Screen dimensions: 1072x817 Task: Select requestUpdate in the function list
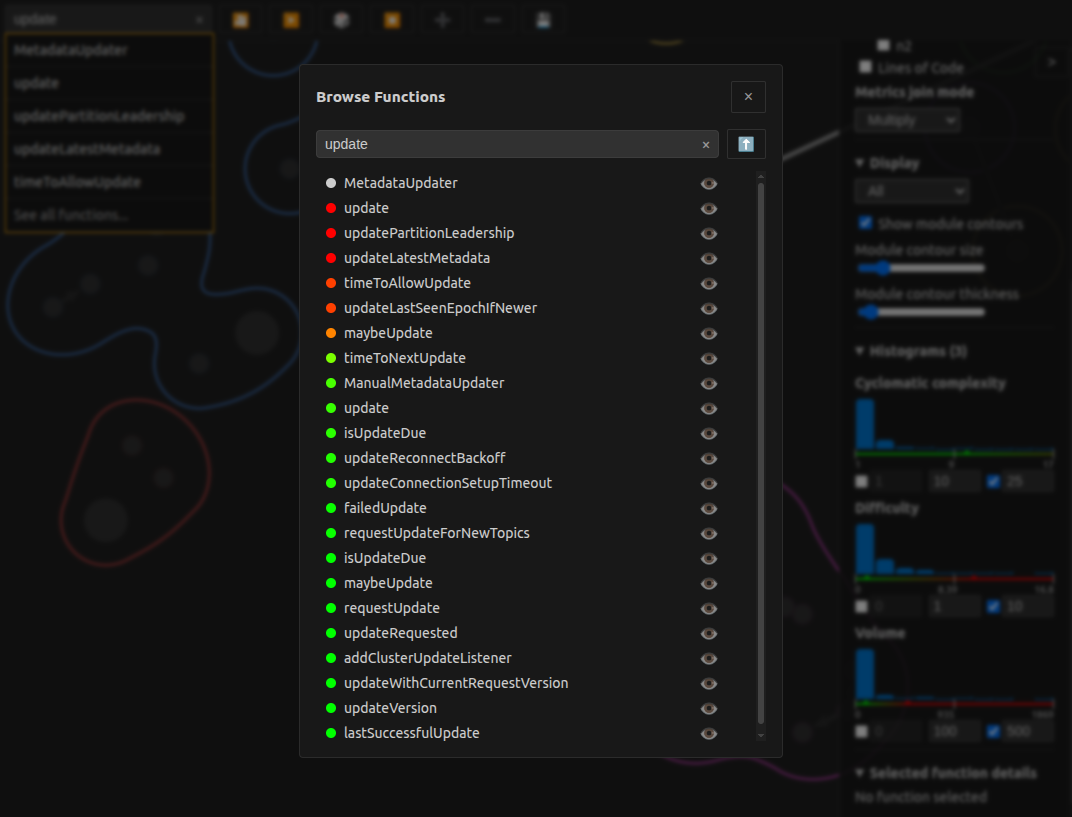(392, 608)
